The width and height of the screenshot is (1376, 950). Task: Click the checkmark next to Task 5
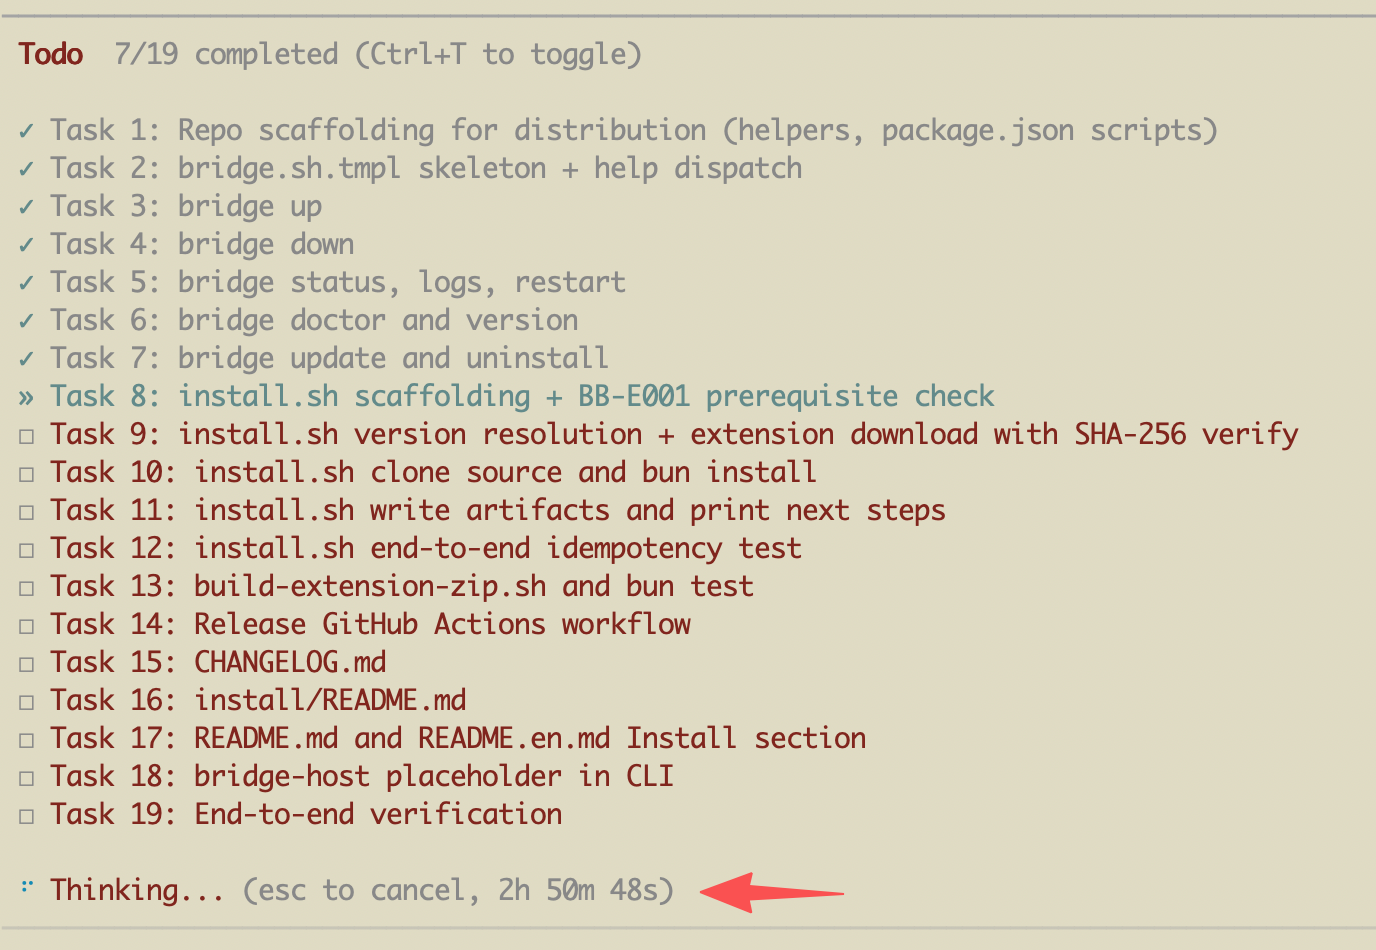(27, 283)
